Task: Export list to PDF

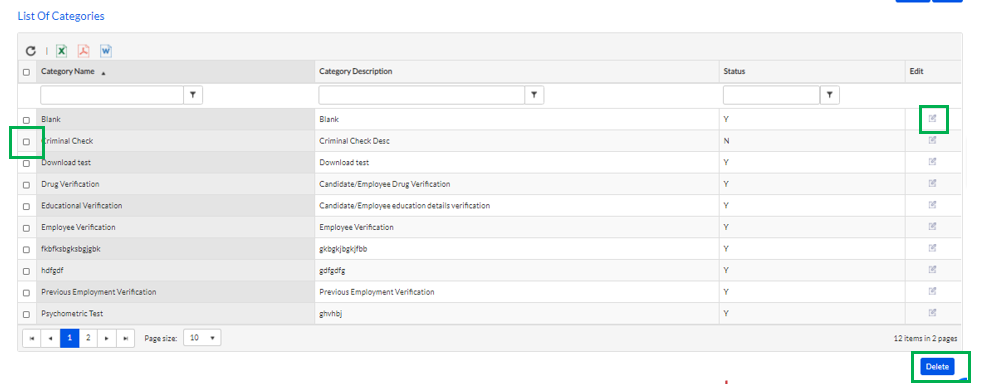Action: [x=83, y=51]
